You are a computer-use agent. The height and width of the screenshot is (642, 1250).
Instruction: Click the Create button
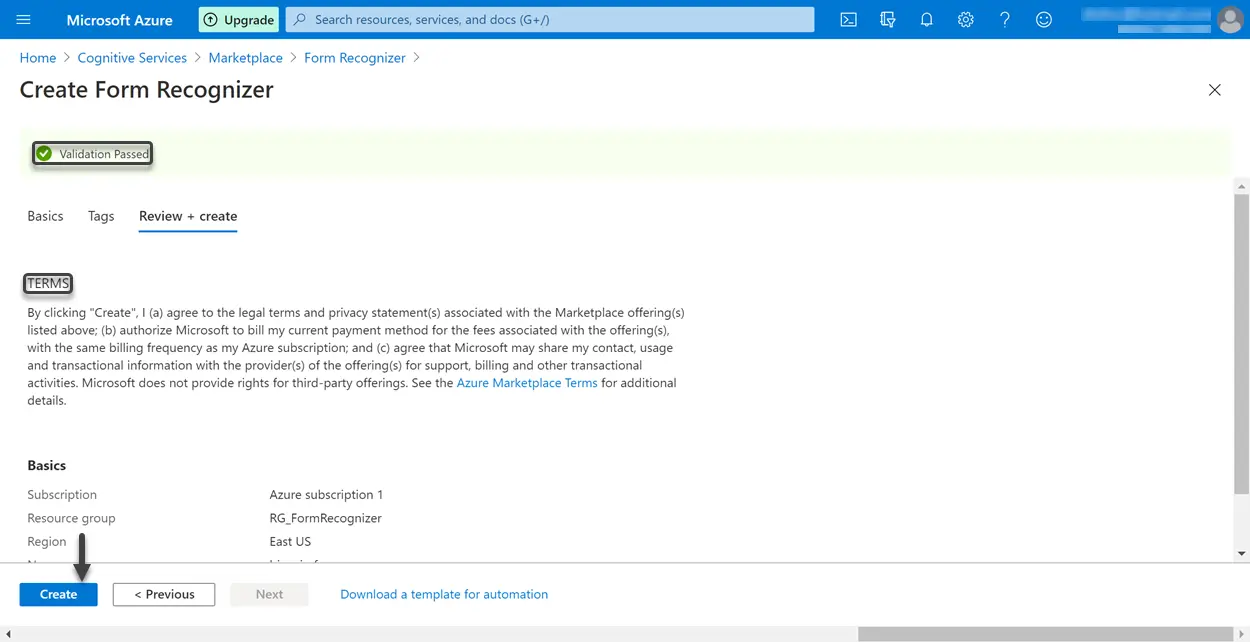[58, 594]
